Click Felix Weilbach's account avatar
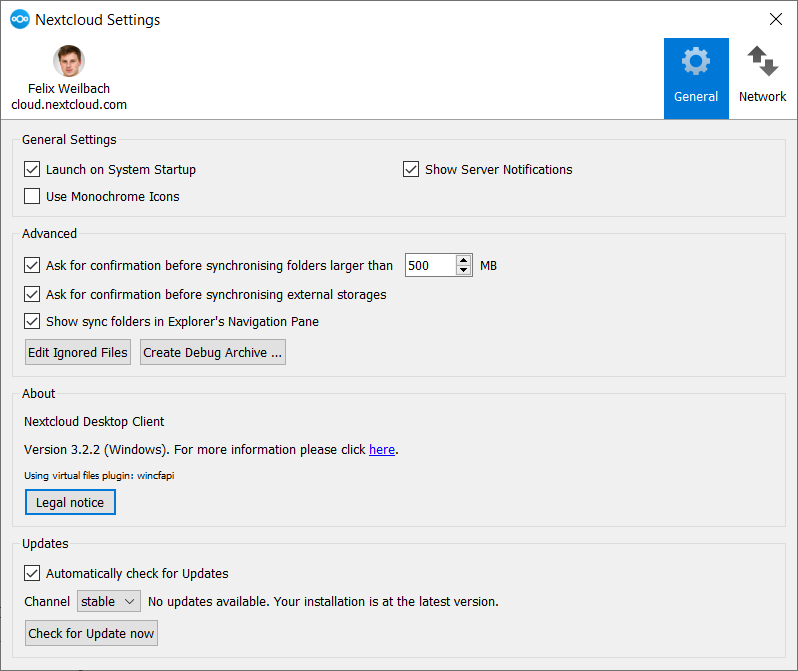Image resolution: width=798 pixels, height=671 pixels. tap(69, 62)
